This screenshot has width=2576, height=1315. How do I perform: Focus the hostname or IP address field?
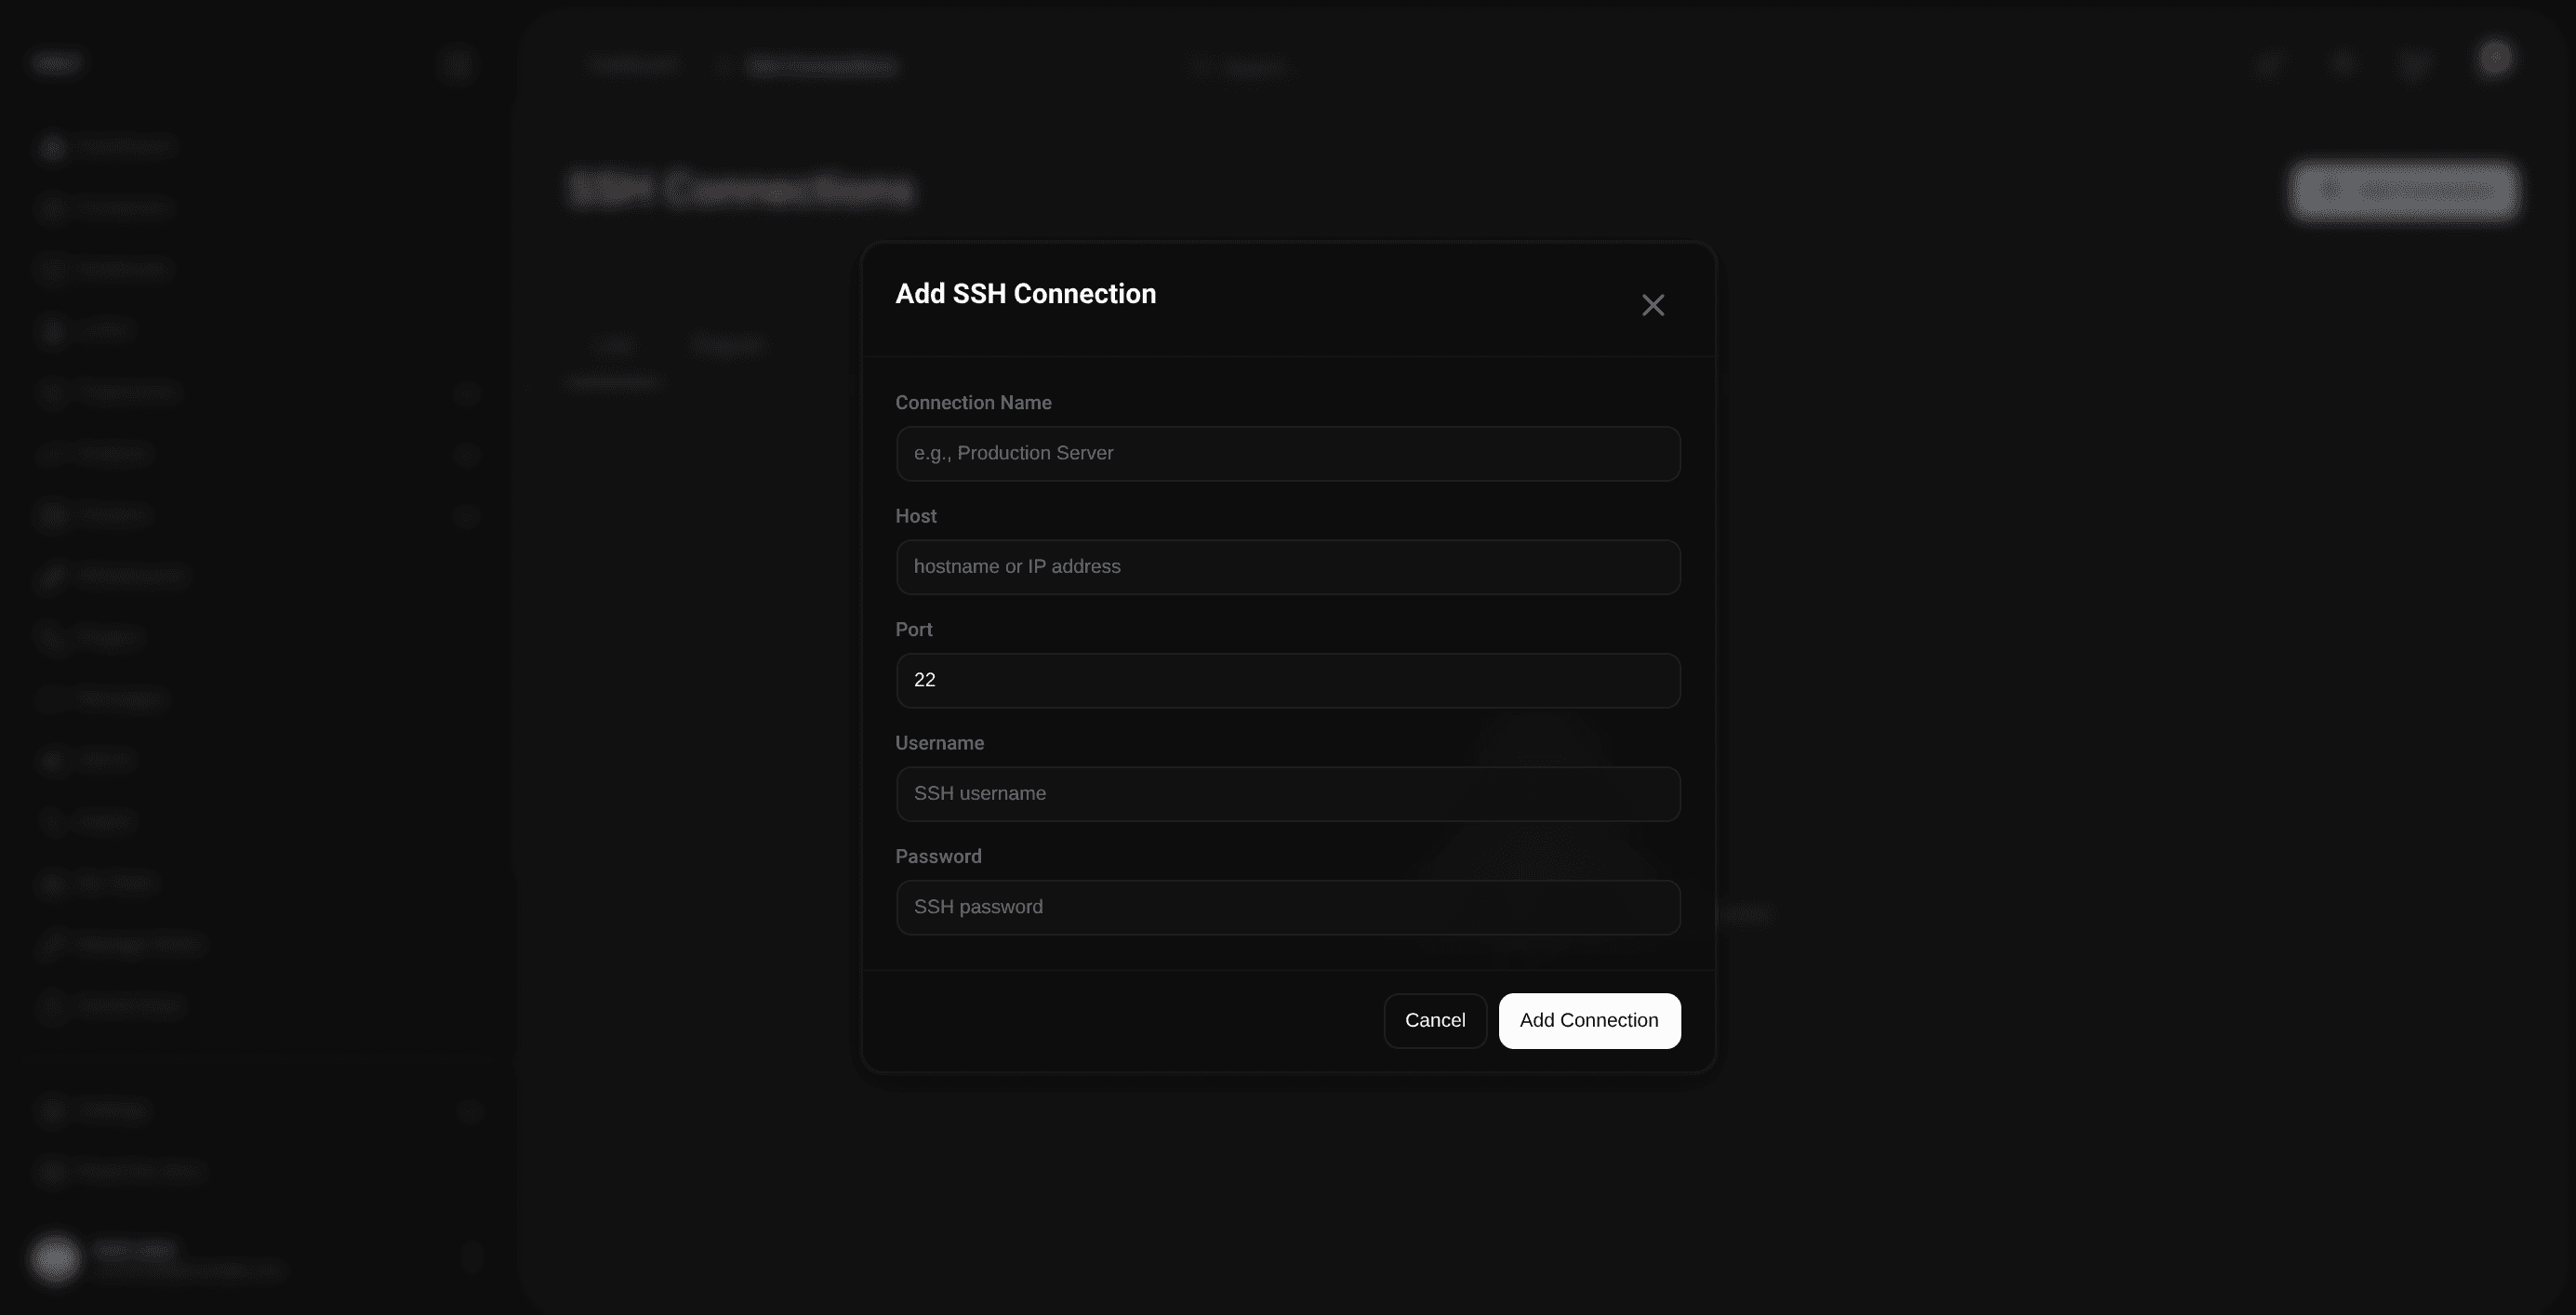[1287, 566]
